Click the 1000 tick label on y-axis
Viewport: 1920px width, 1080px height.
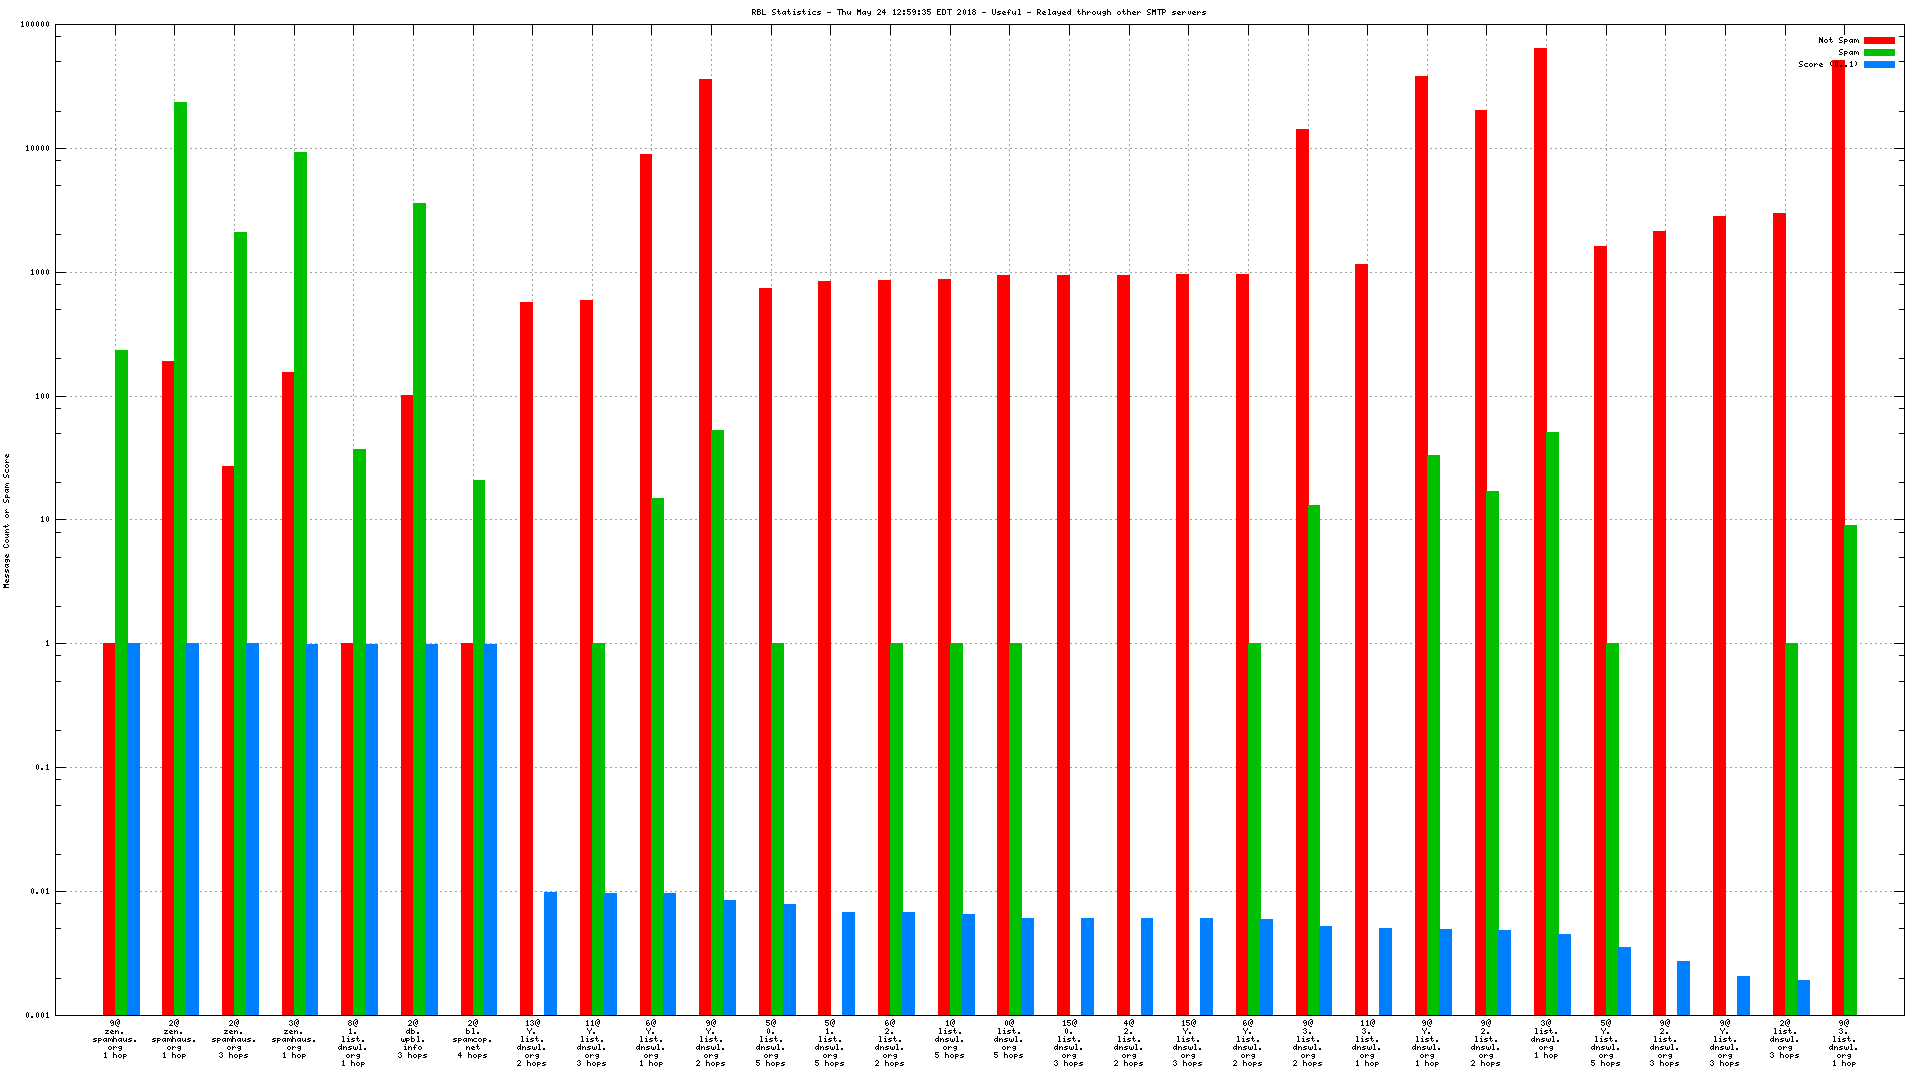tap(40, 272)
